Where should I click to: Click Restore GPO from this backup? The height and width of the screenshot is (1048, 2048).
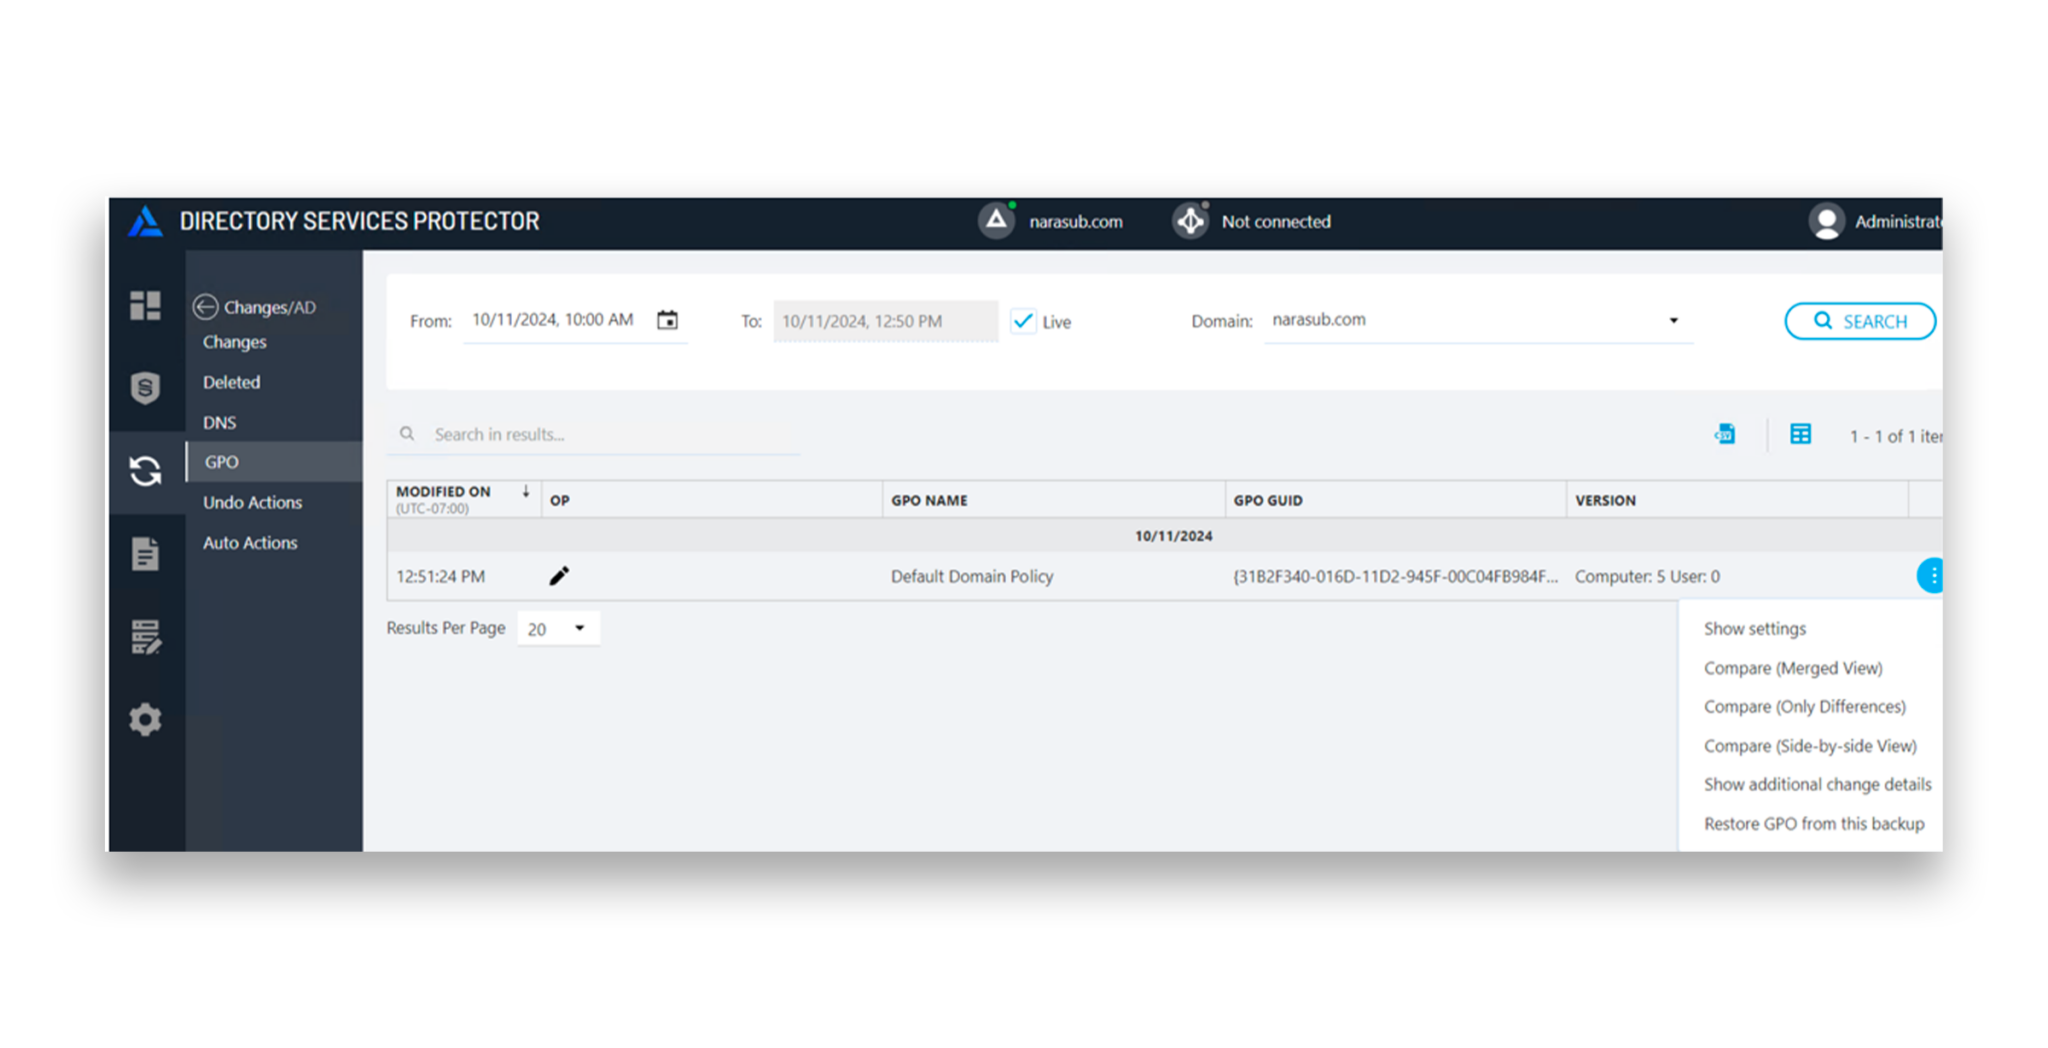(x=1814, y=823)
